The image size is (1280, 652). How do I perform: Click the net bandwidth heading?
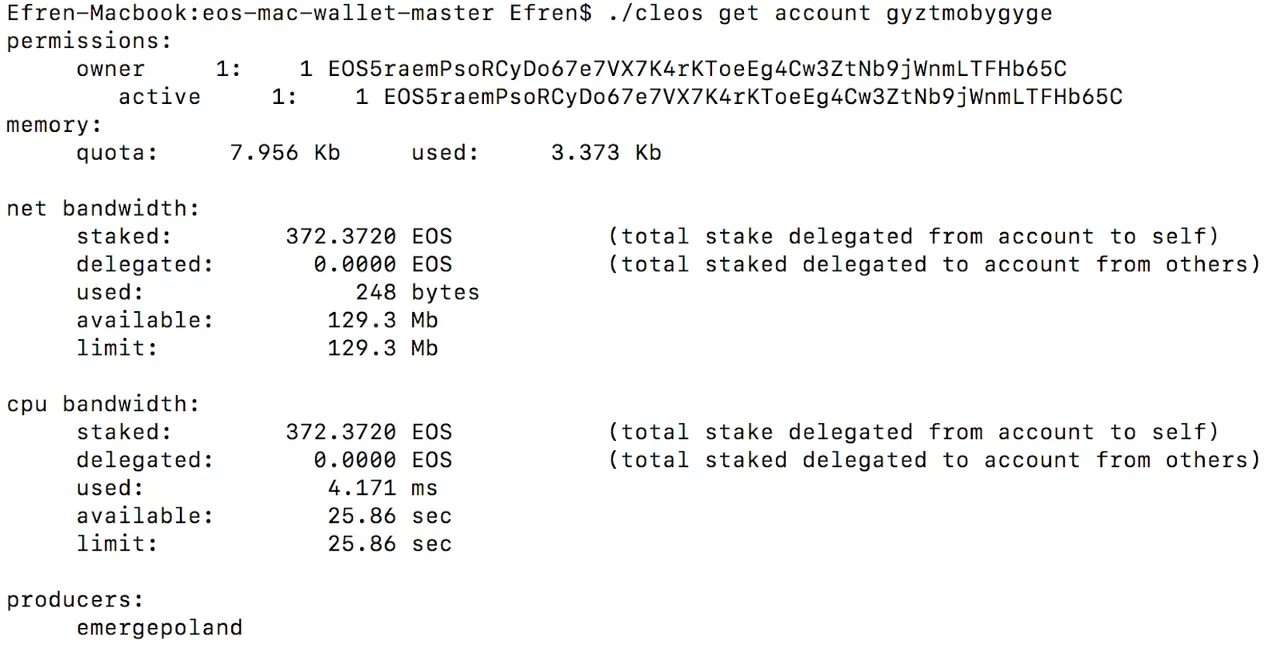[x=103, y=209]
